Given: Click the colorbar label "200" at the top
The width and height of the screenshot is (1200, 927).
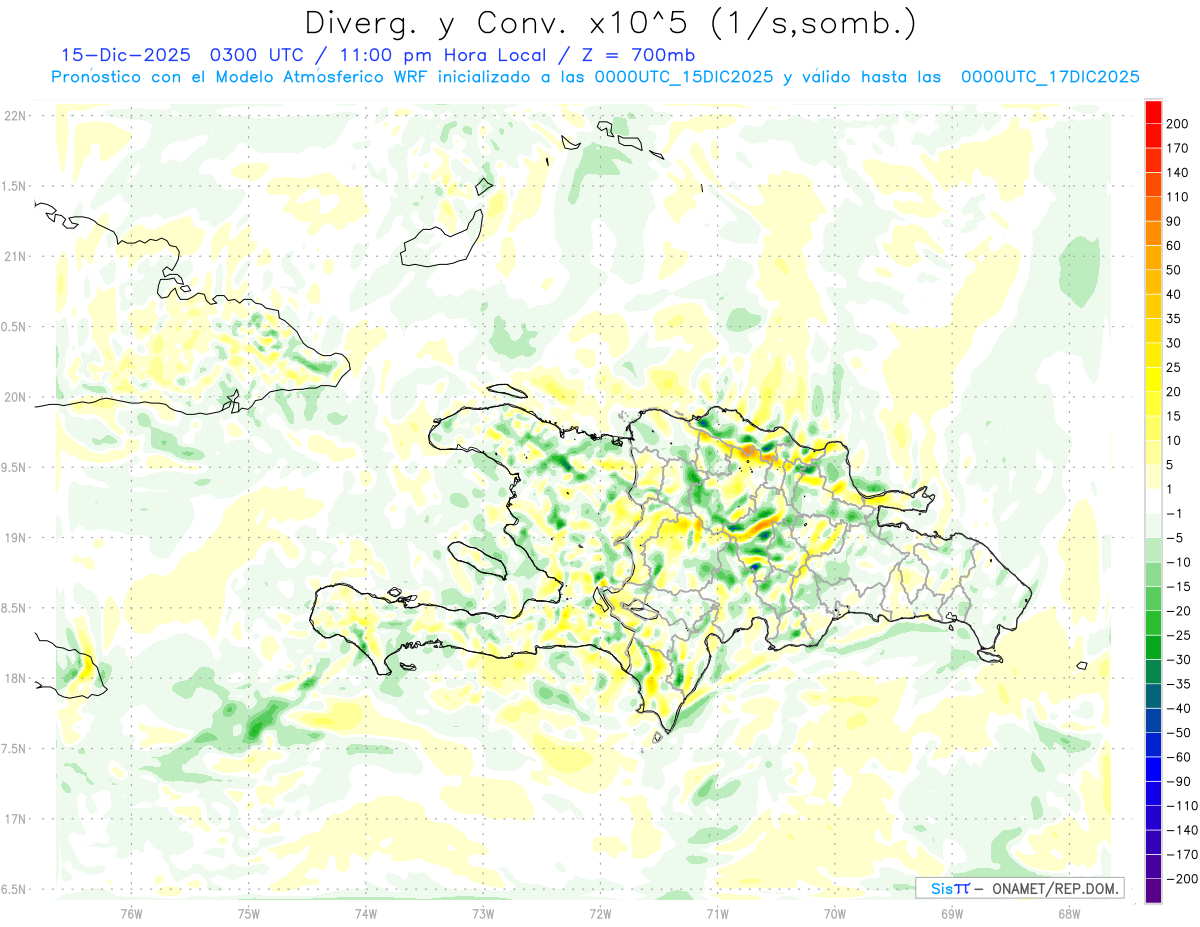Looking at the screenshot, I should 1177,123.
